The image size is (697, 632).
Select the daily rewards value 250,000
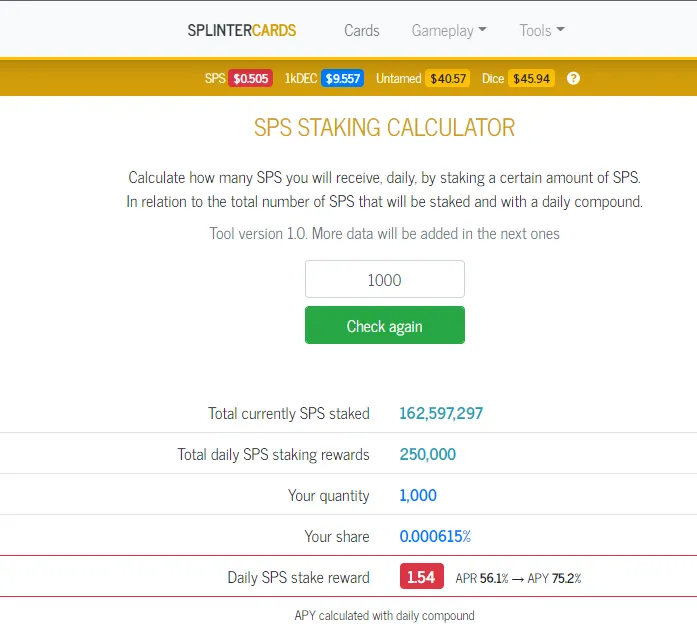tap(428, 454)
